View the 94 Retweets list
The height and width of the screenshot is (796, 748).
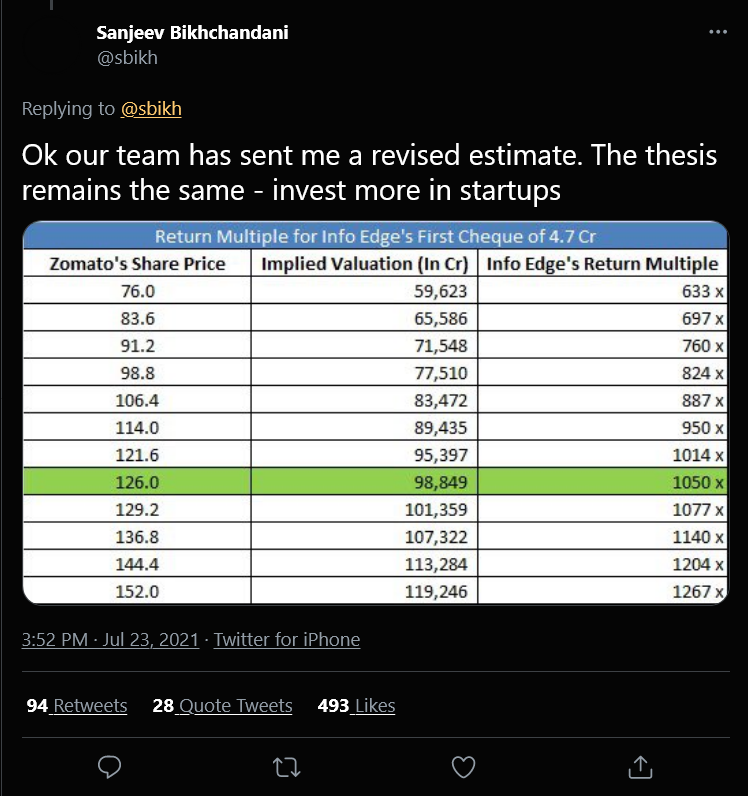[x=77, y=706]
